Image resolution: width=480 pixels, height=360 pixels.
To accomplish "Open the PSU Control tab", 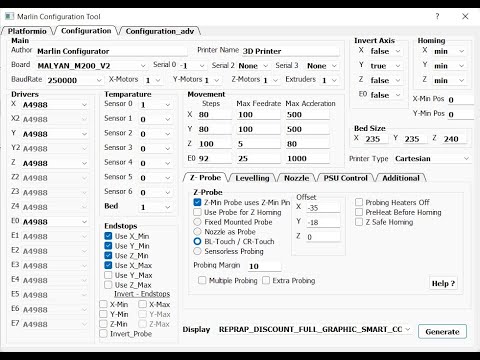I will pos(345,178).
